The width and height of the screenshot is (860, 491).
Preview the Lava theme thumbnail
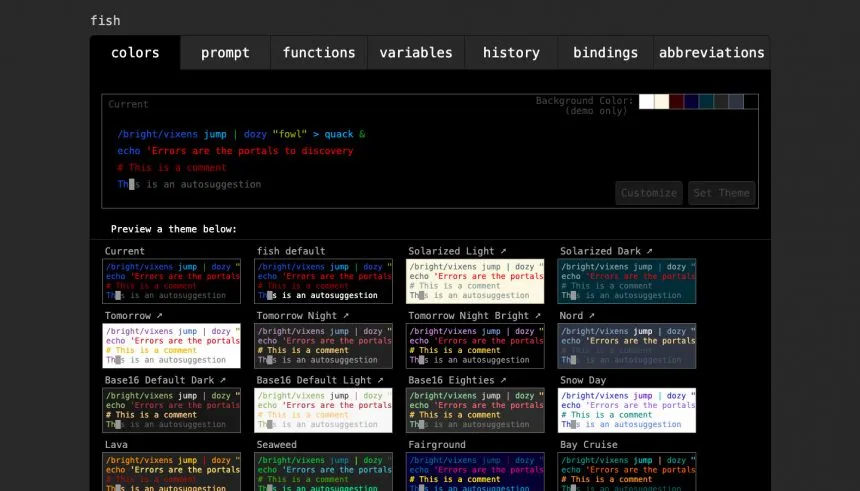tap(172, 472)
